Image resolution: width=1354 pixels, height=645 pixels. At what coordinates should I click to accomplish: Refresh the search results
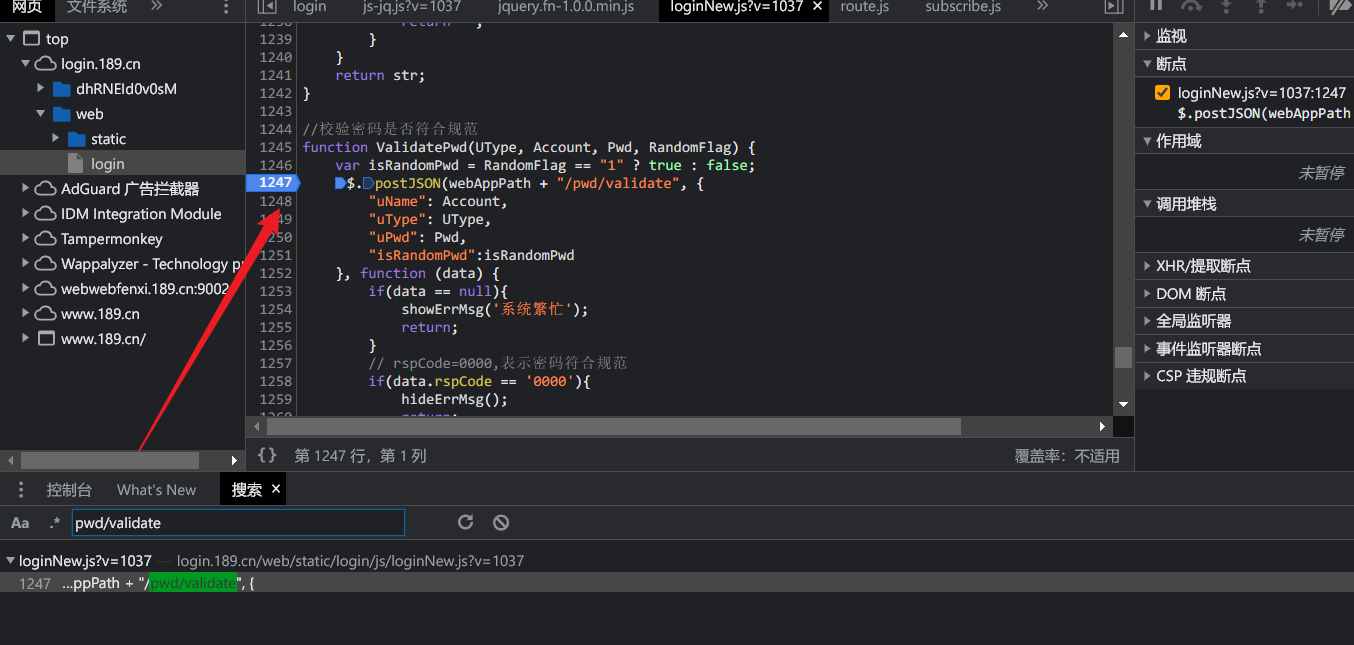tap(465, 522)
